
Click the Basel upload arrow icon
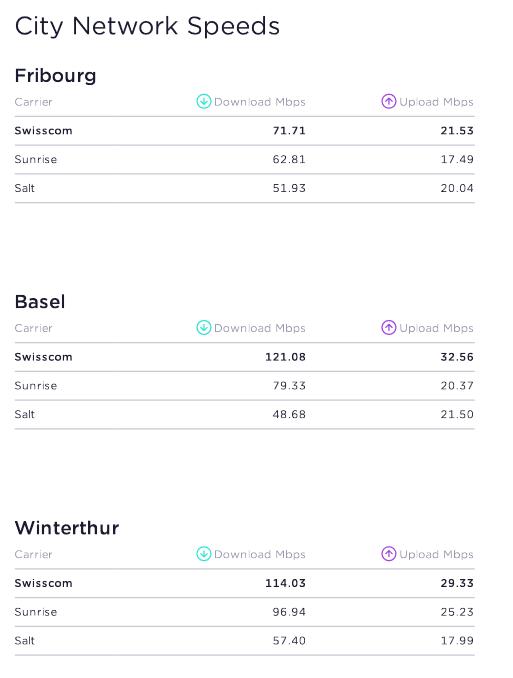pyautogui.click(x=388, y=328)
